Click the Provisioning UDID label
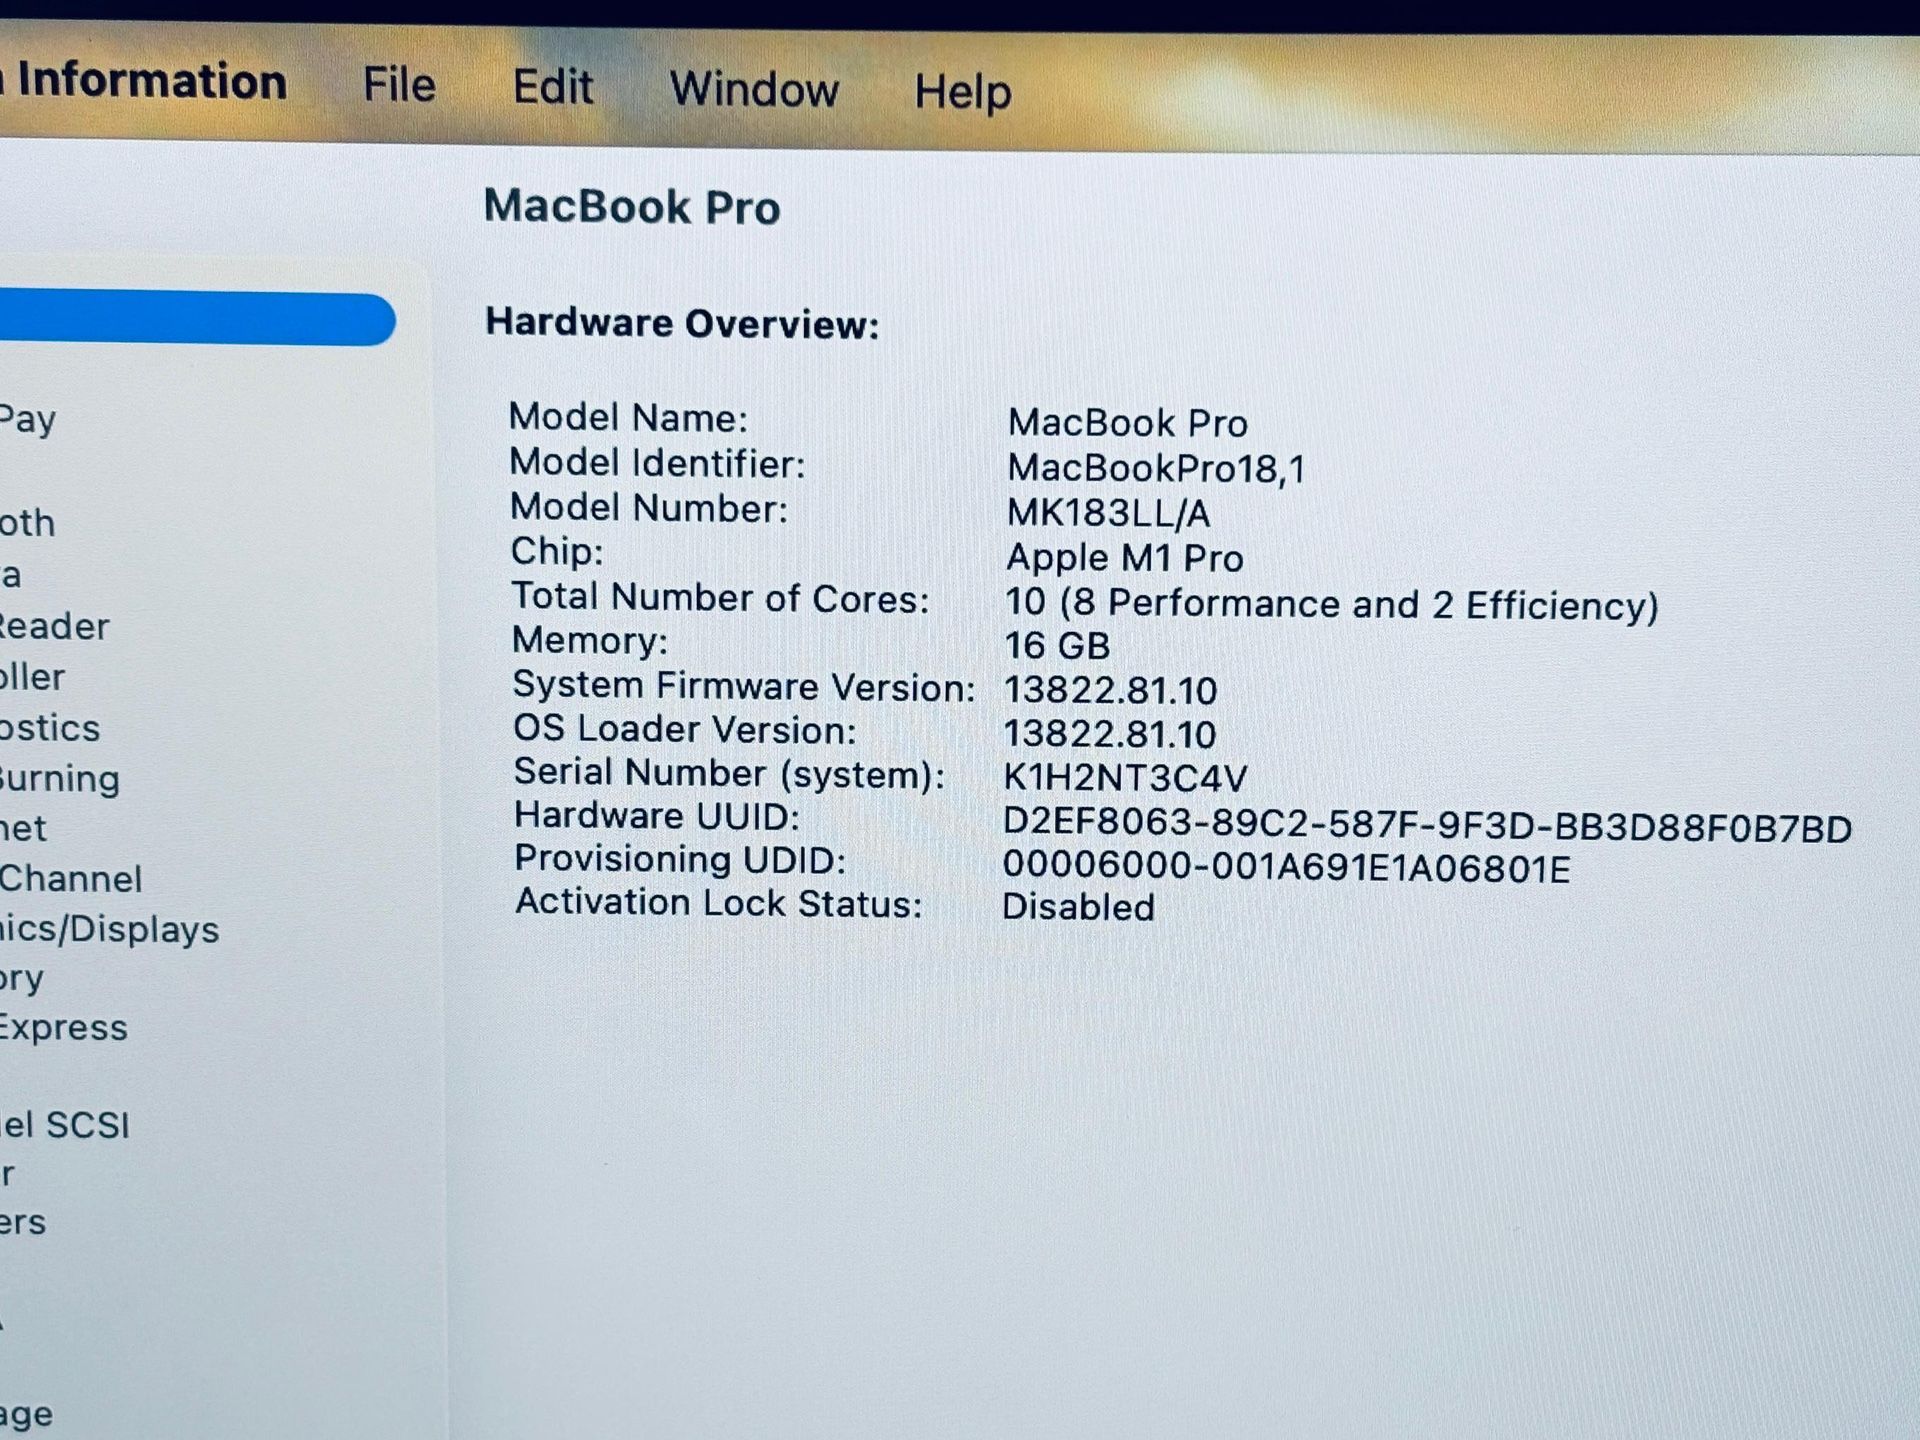Screen dimensions: 1920x1440 (x=680, y=859)
